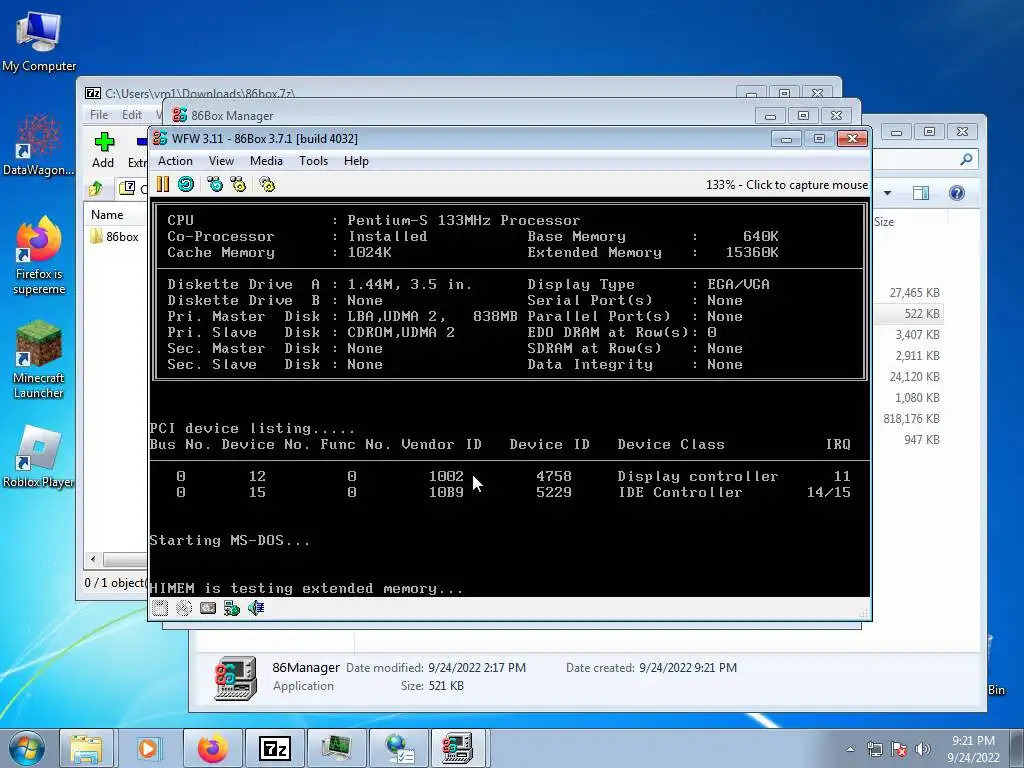Open the Windows Start menu orb

pyautogui.click(x=27, y=748)
